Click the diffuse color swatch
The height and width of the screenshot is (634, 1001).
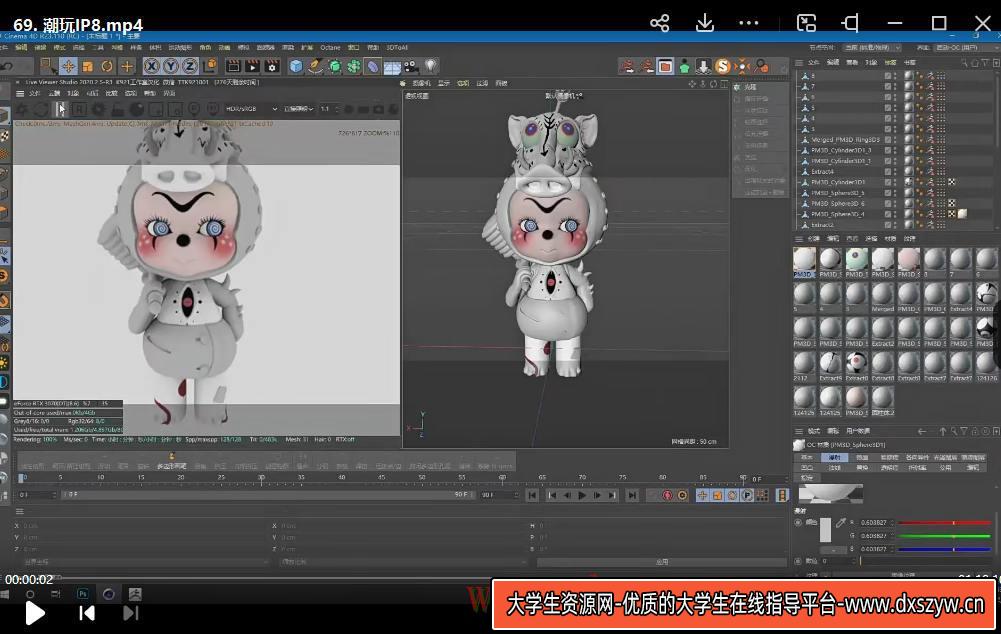(825, 530)
